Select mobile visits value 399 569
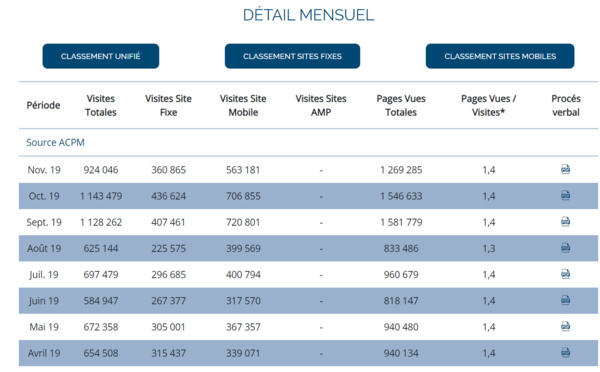600x372 pixels. point(243,248)
